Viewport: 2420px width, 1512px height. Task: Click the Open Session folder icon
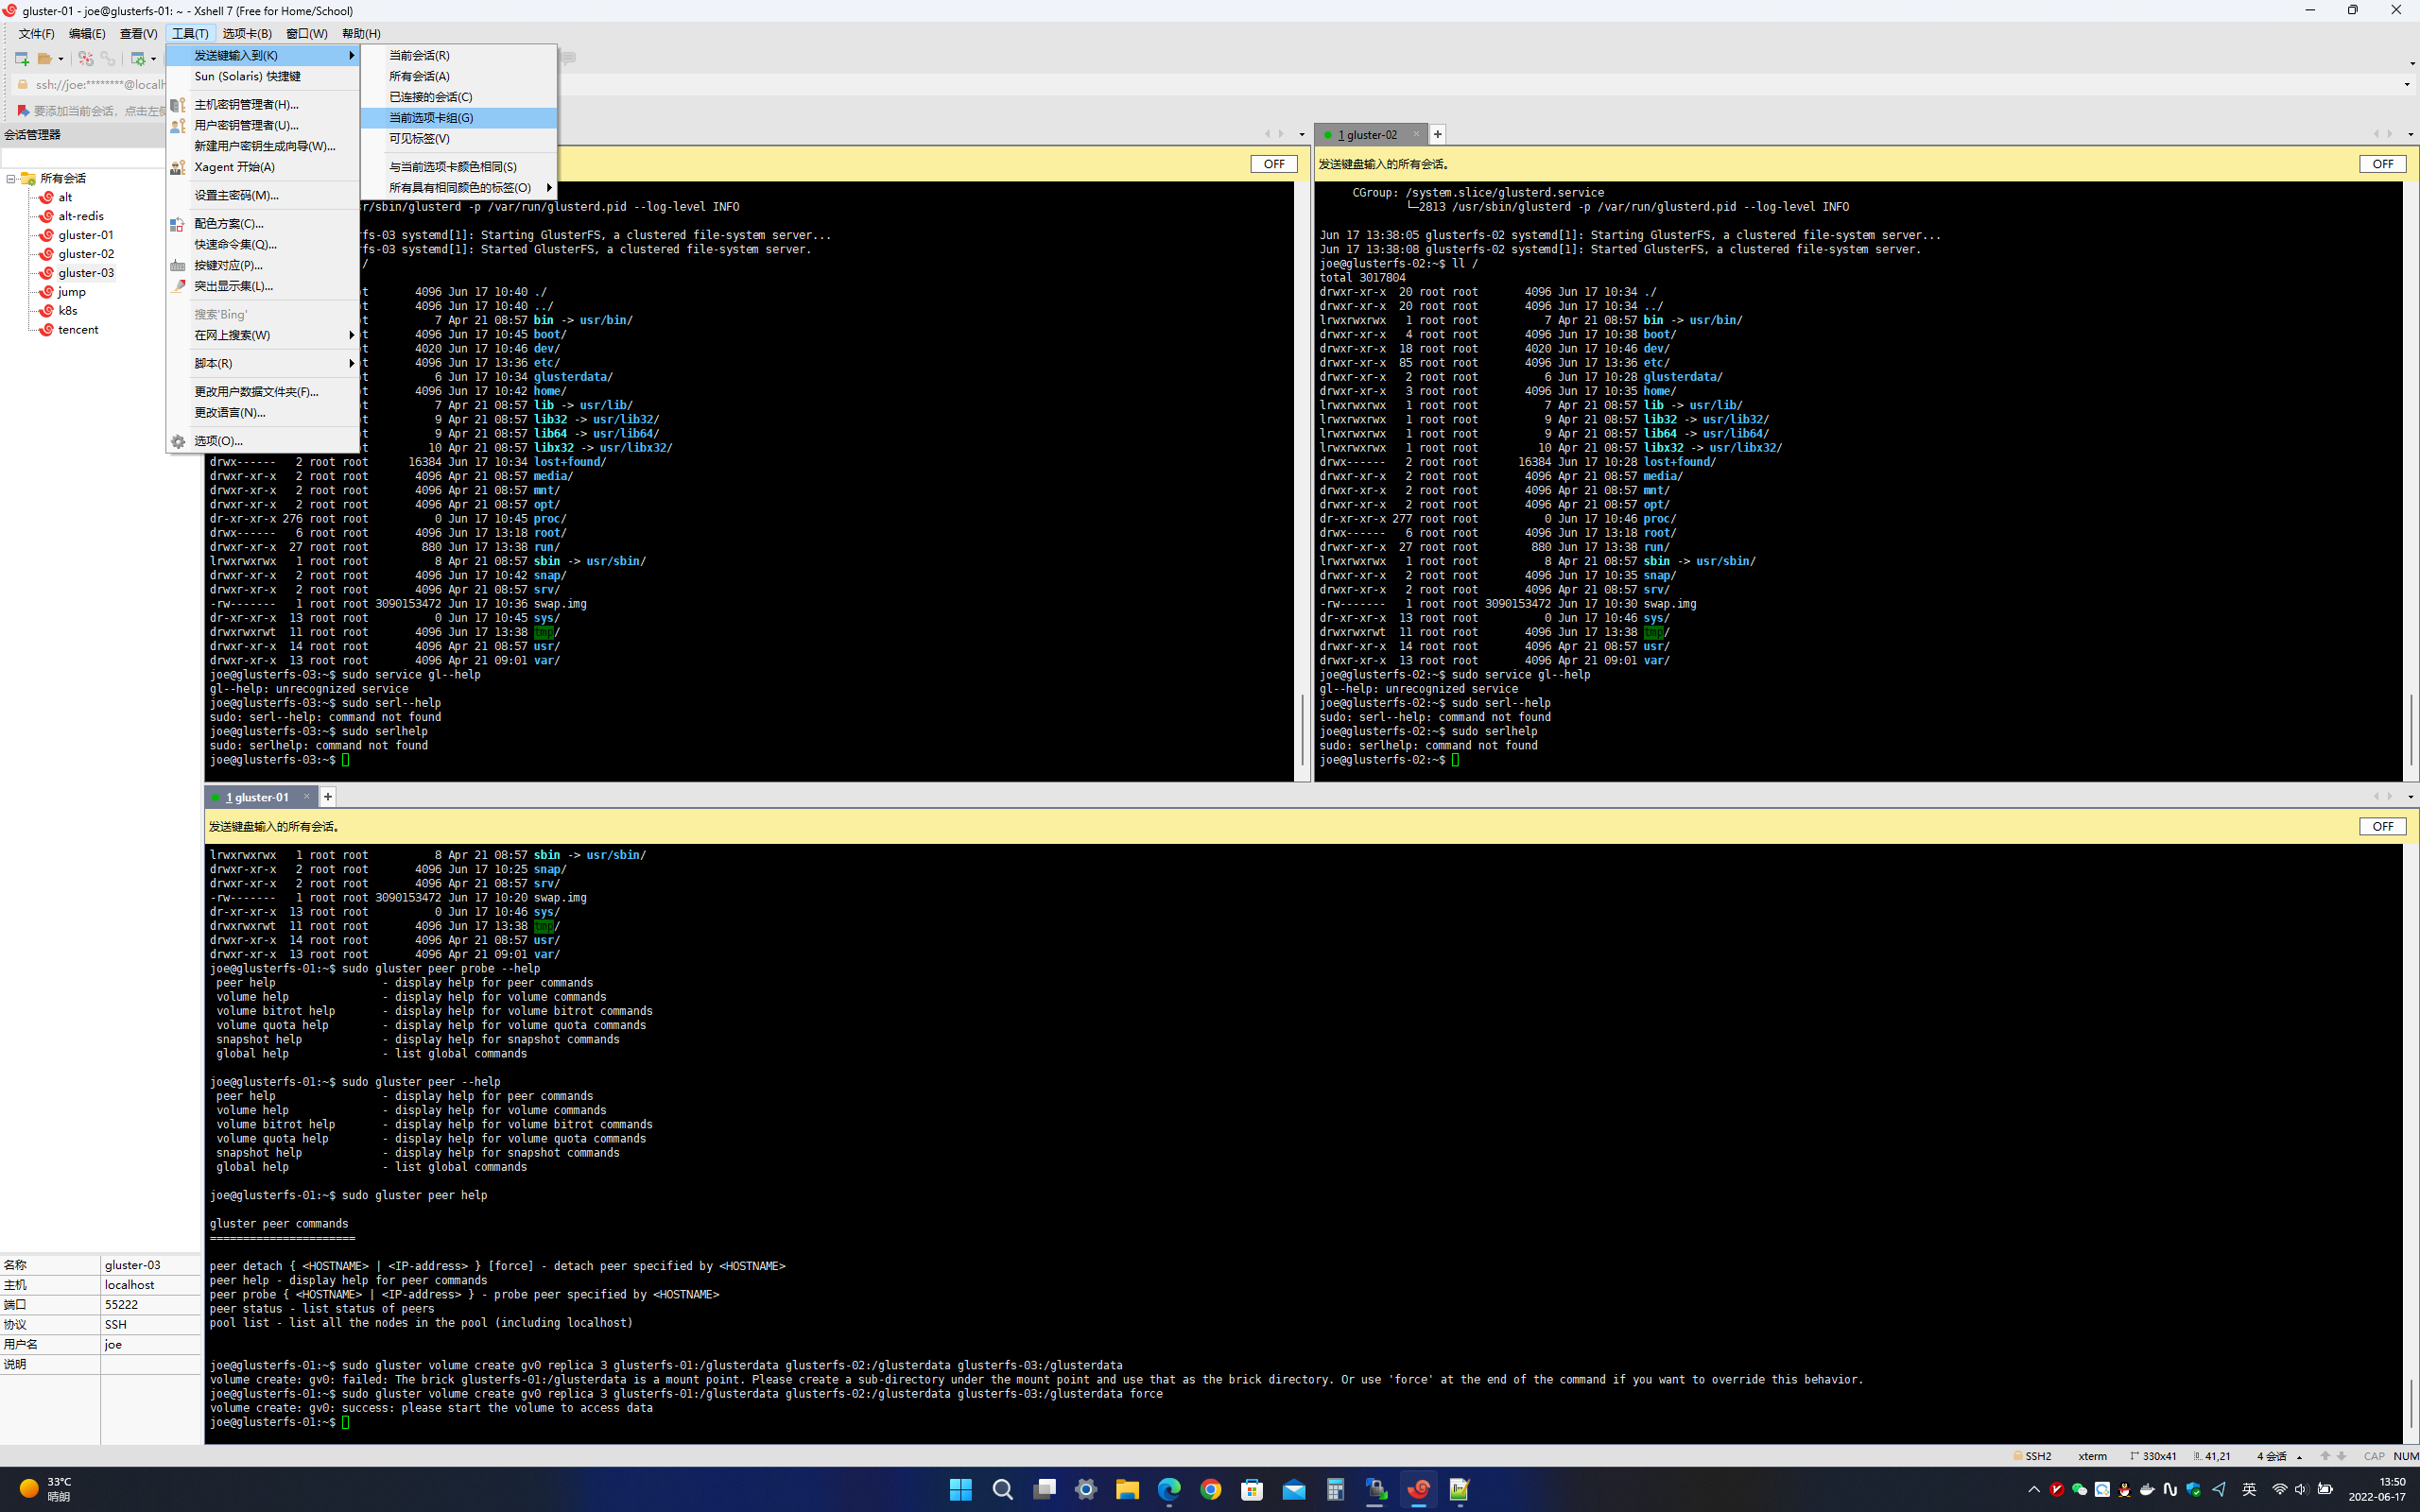(x=45, y=59)
